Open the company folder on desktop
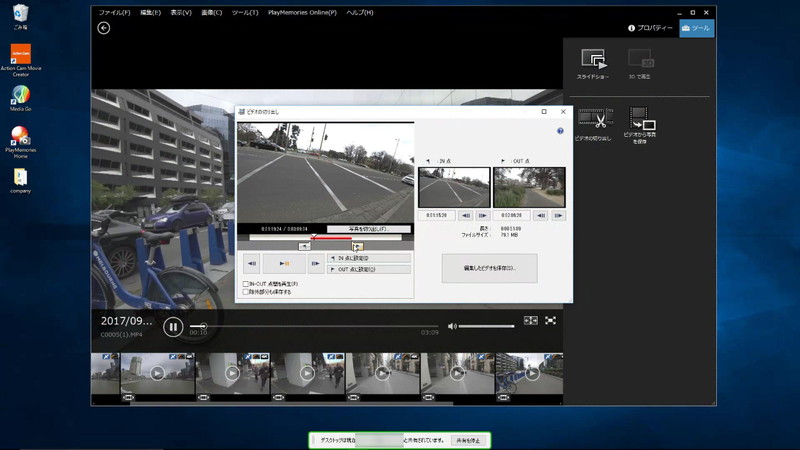Viewport: 800px width, 450px height. (x=21, y=181)
